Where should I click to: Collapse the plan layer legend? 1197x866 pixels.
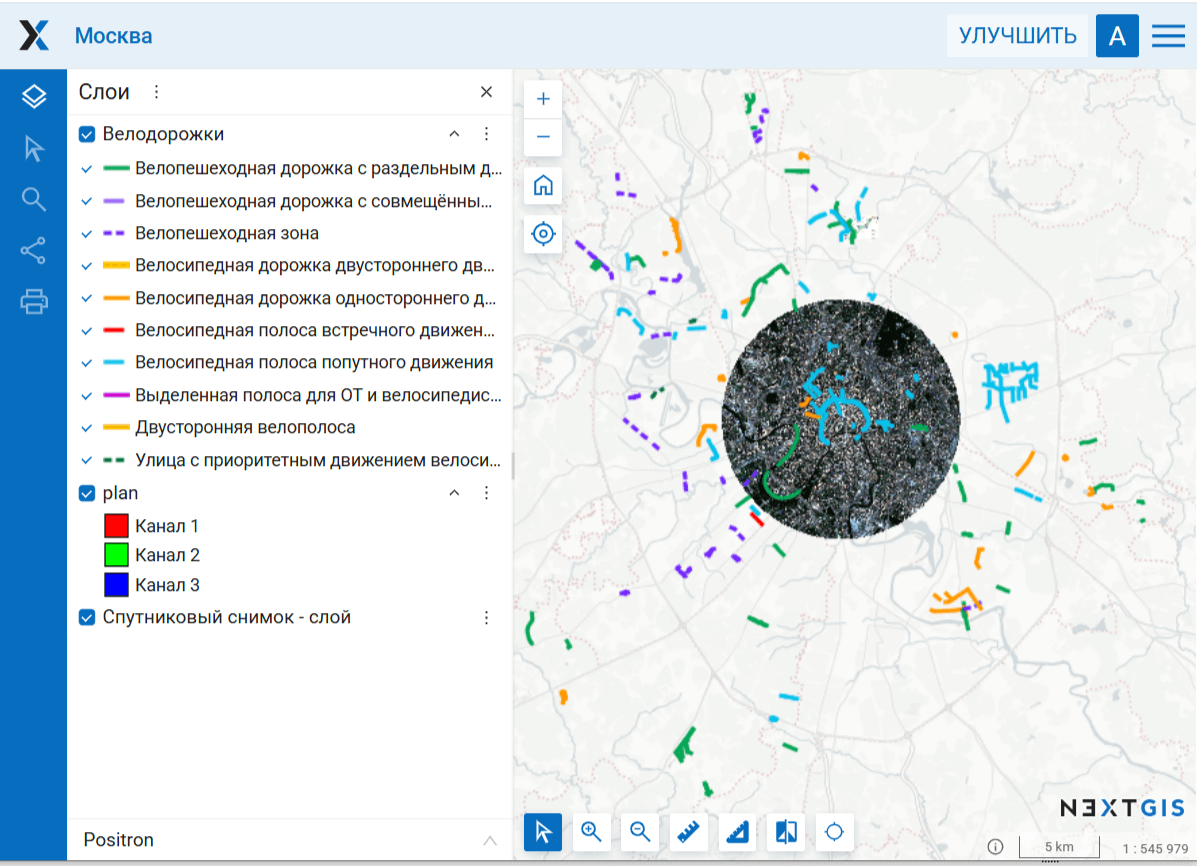point(454,493)
